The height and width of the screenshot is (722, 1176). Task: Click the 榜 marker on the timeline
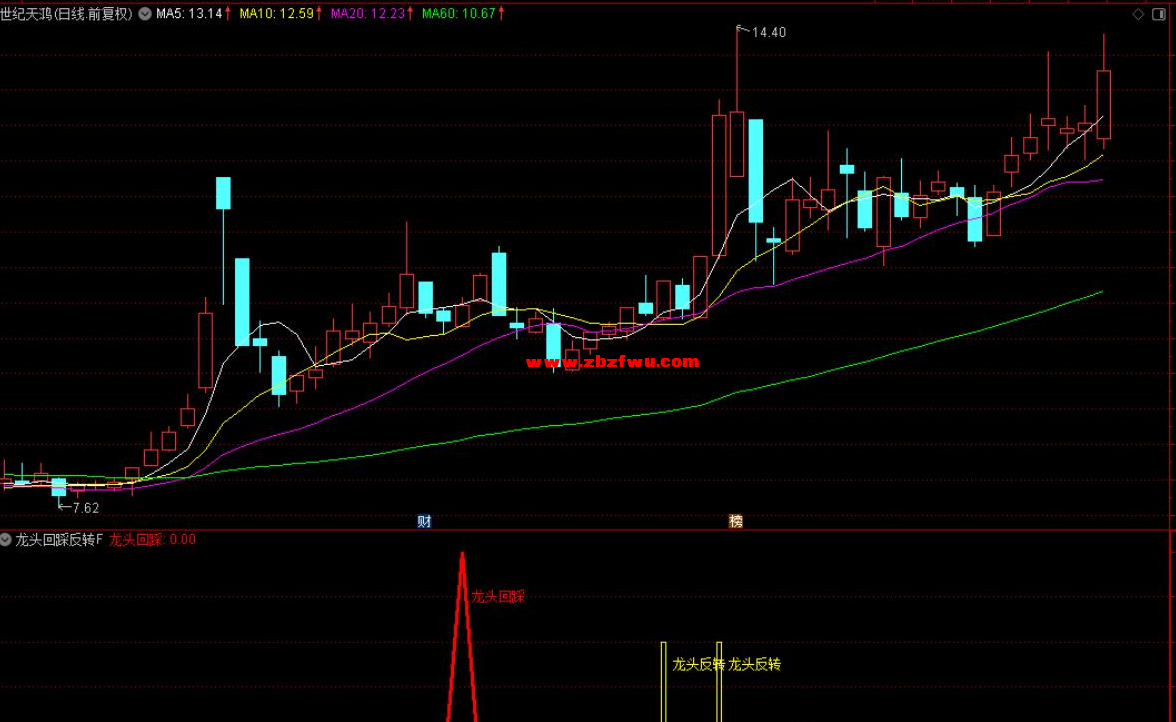pos(736,522)
